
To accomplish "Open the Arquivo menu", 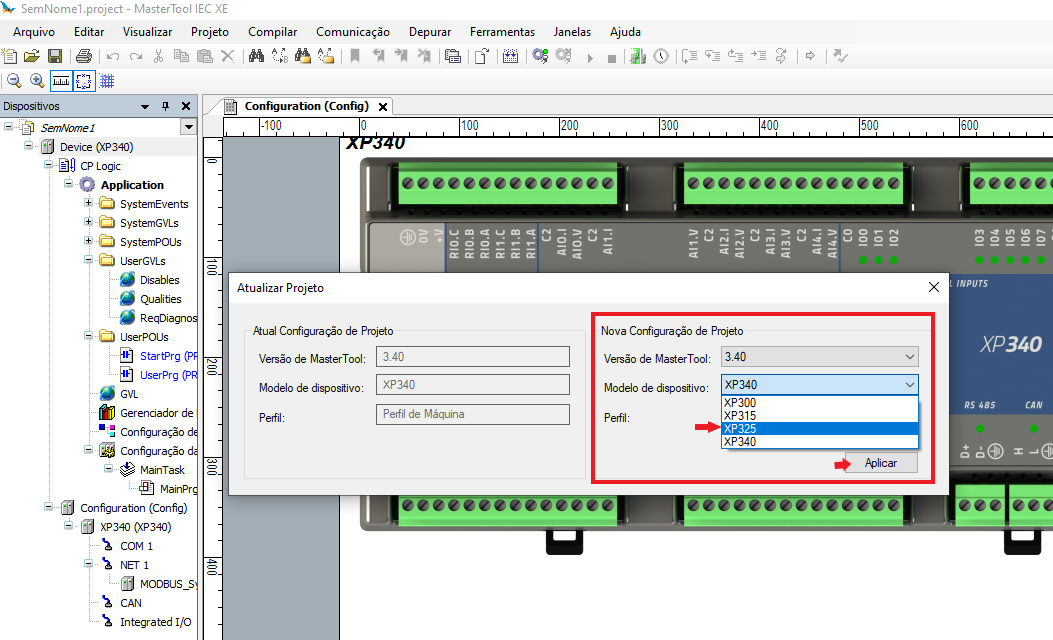I will (34, 32).
